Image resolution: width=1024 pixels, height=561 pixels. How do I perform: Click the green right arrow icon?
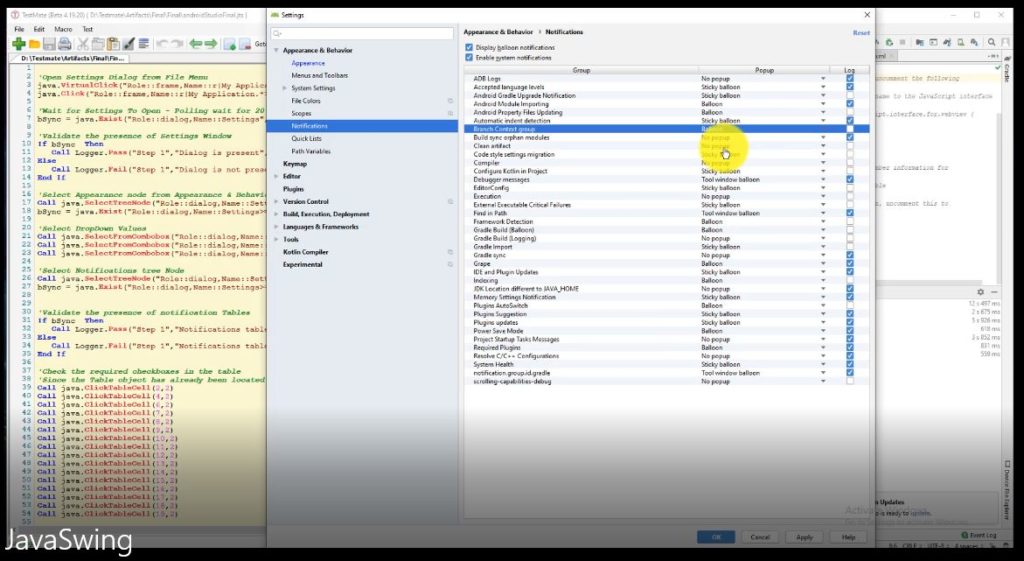pyautogui.click(x=211, y=44)
